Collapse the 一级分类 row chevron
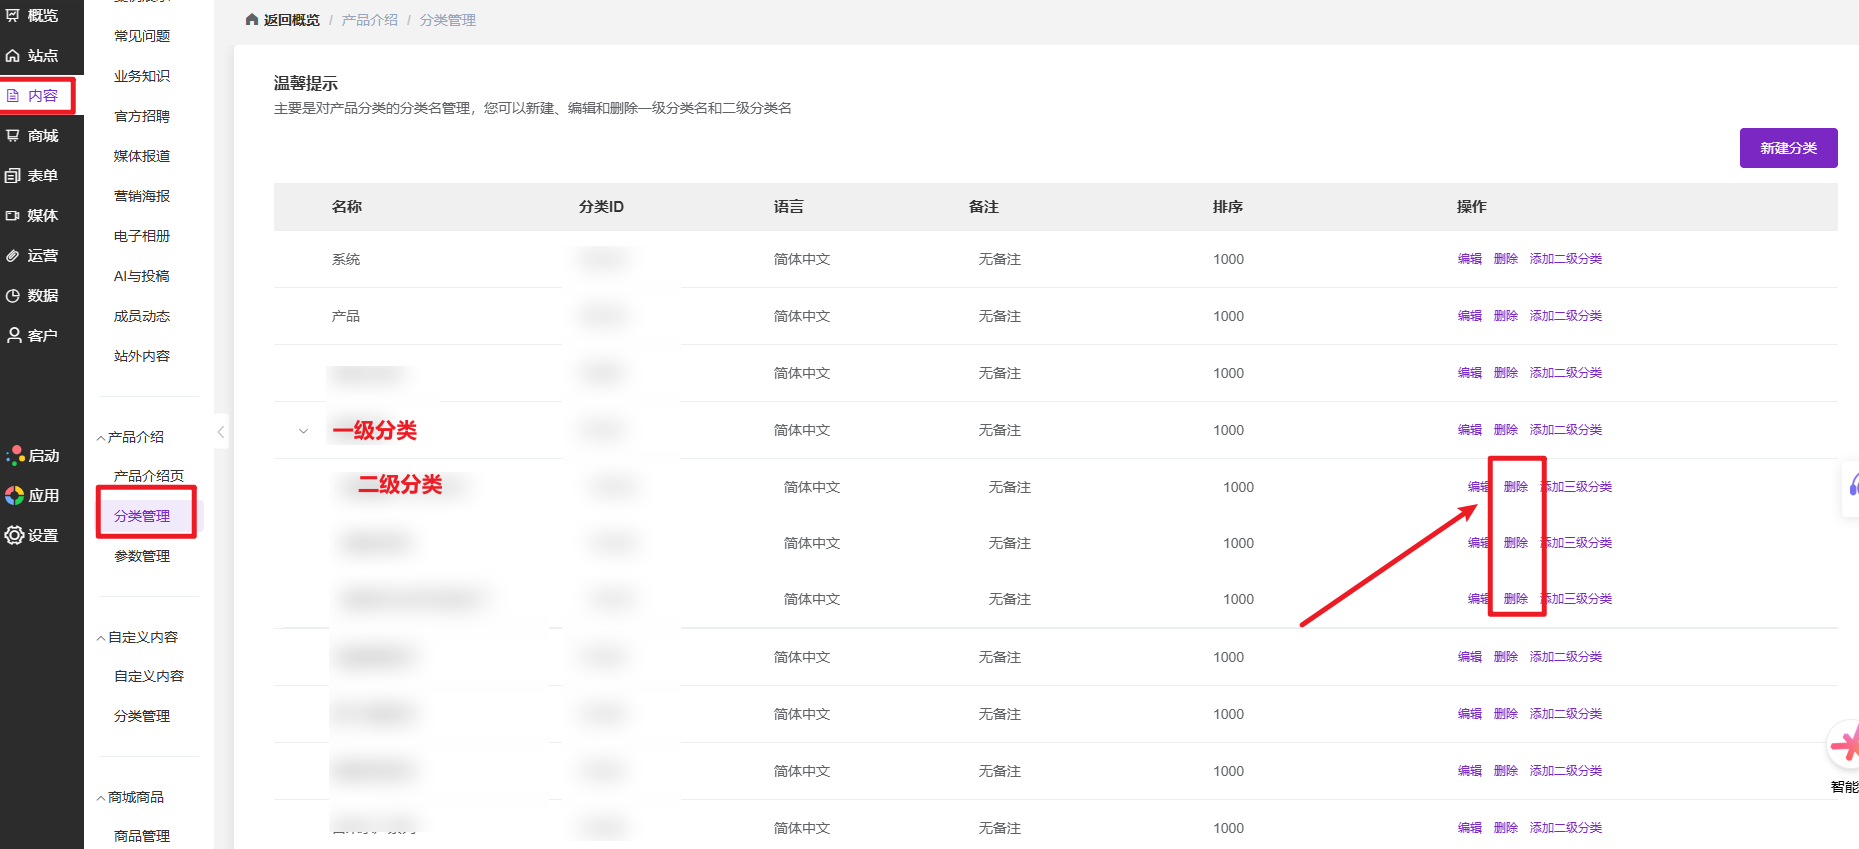Image resolution: width=1859 pixels, height=849 pixels. pos(303,431)
